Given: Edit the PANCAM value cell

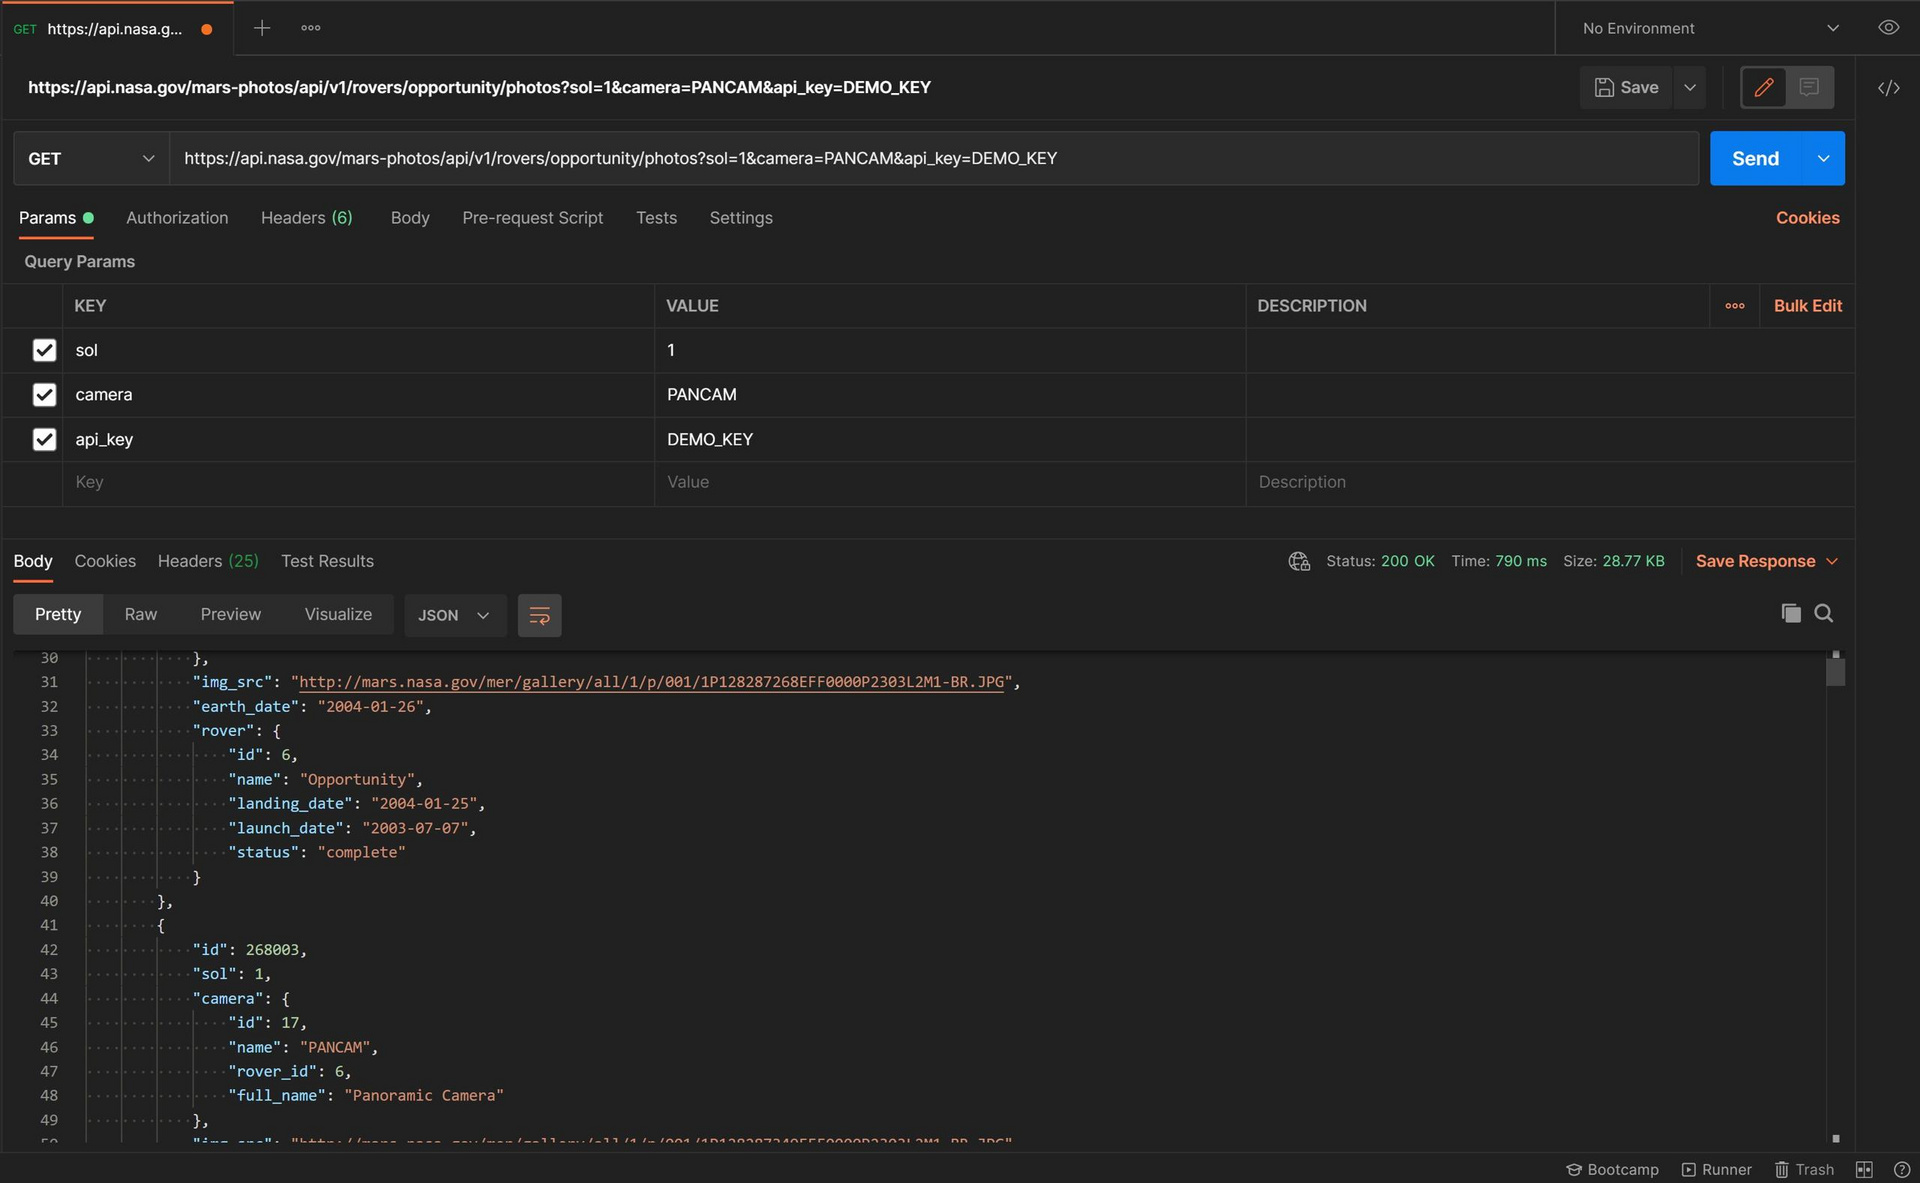Looking at the screenshot, I should [x=950, y=394].
